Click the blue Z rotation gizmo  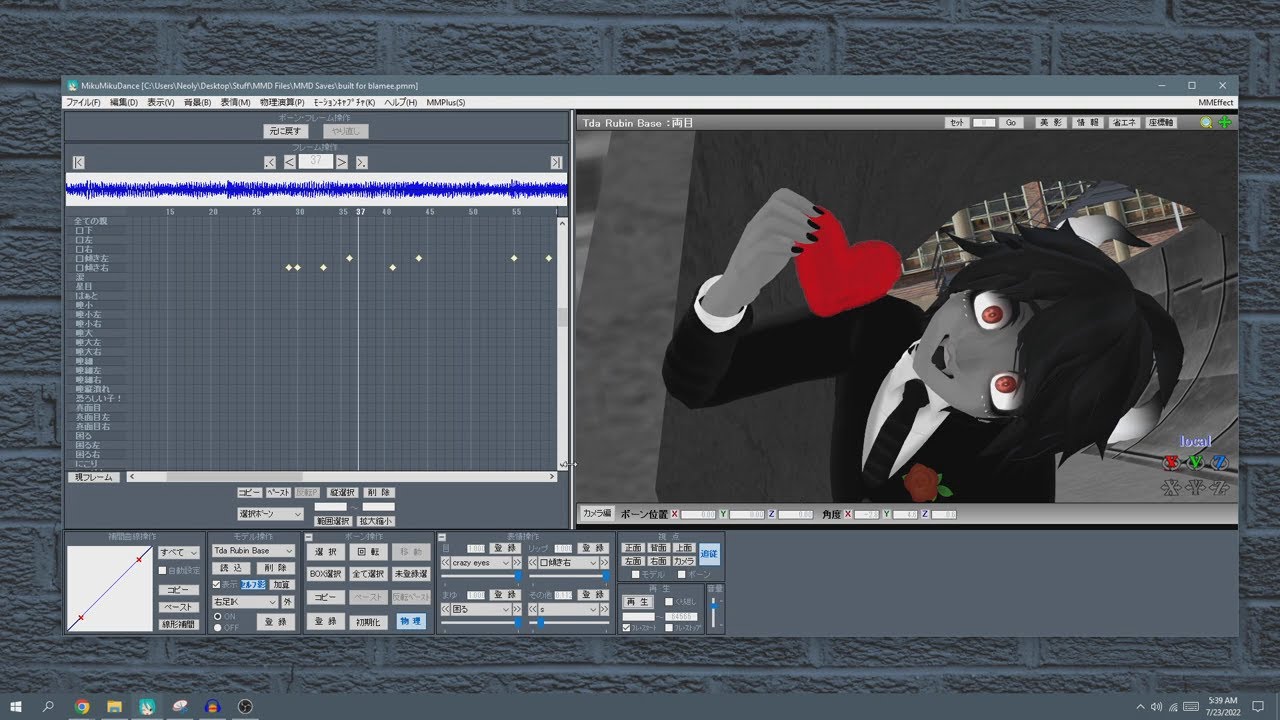(1220, 462)
